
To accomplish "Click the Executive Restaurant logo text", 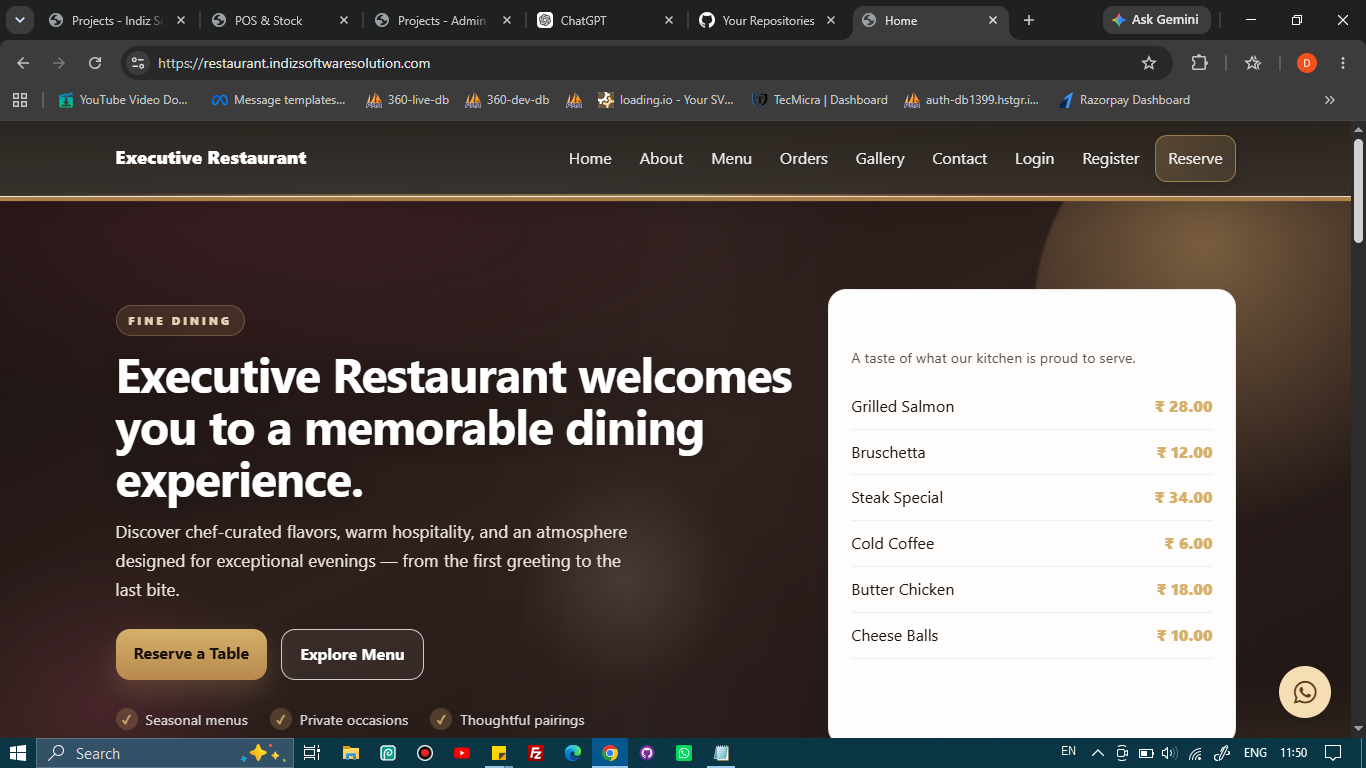I will click(211, 158).
